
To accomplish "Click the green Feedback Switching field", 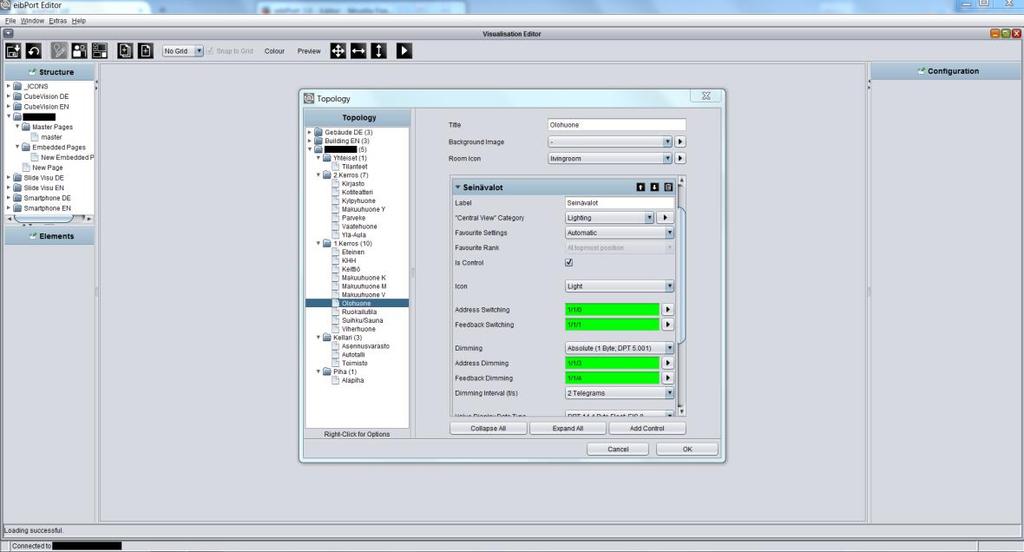I will (x=612, y=325).
